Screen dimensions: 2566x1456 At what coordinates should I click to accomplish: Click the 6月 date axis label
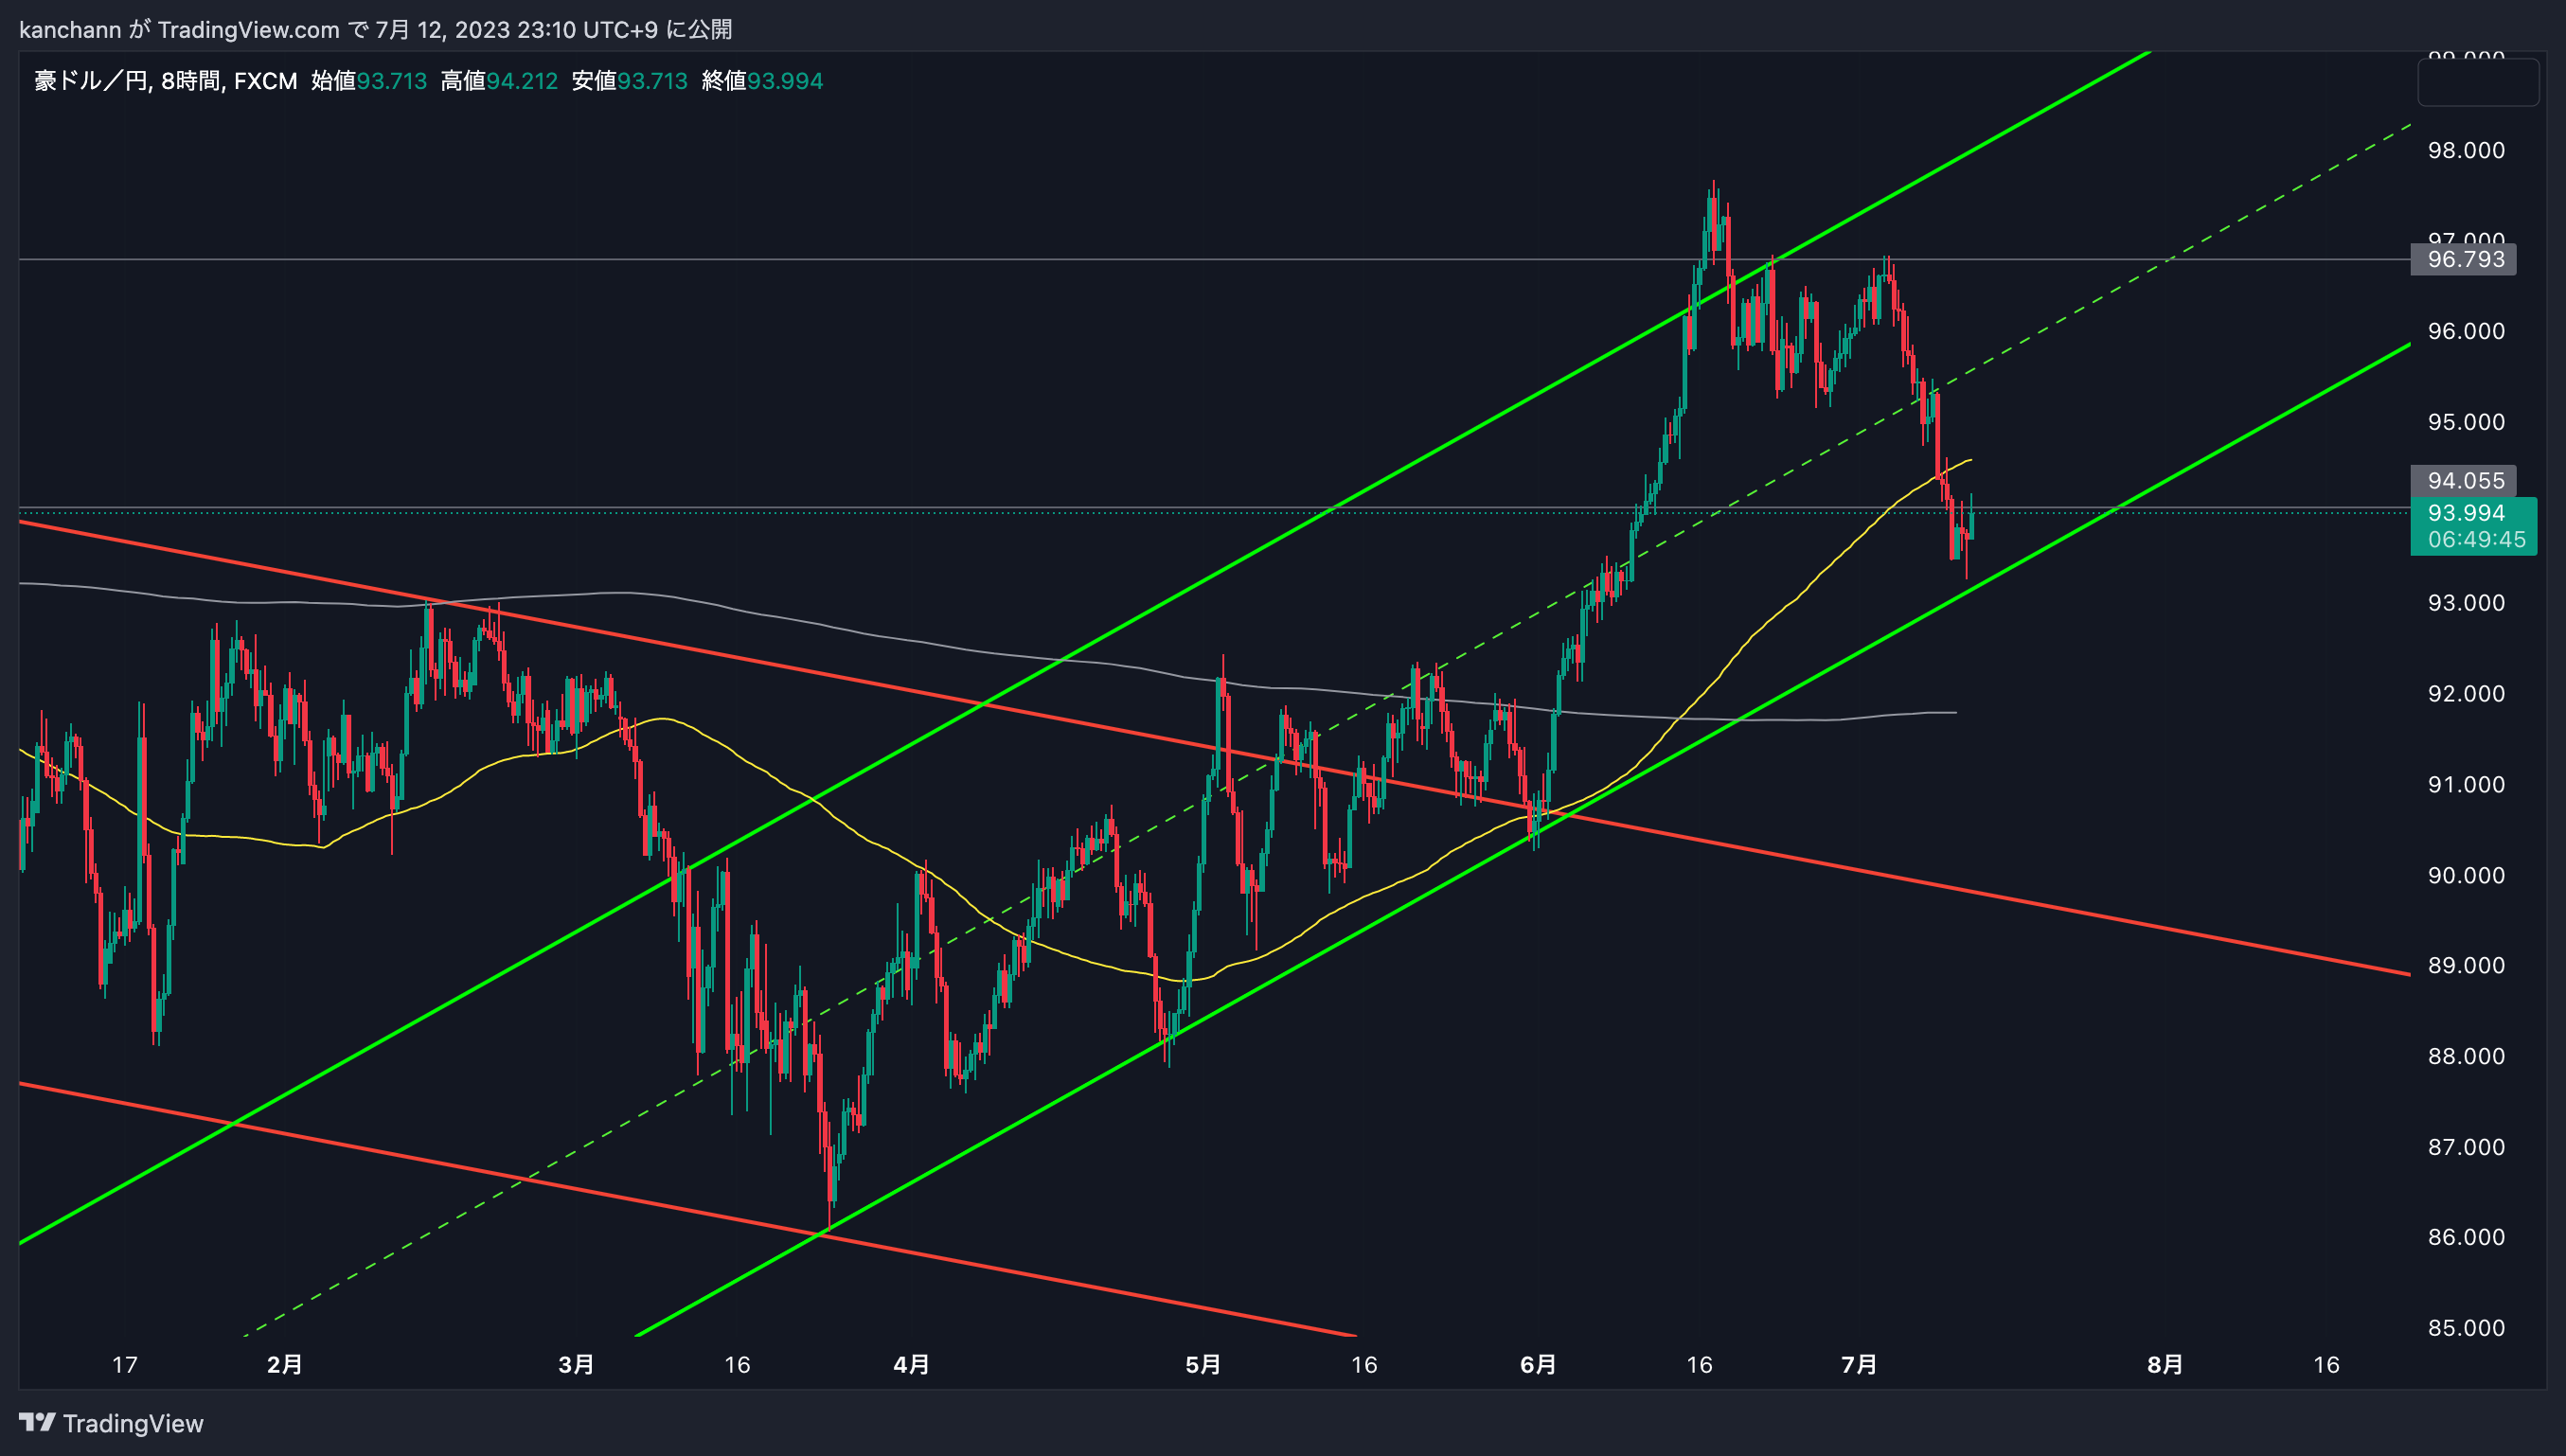tap(1538, 1365)
